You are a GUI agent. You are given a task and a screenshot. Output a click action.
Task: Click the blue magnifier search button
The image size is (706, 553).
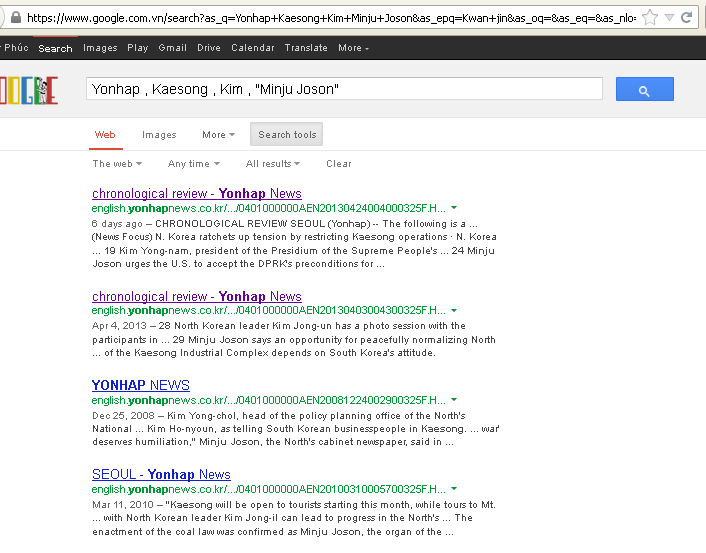pyautogui.click(x=644, y=89)
